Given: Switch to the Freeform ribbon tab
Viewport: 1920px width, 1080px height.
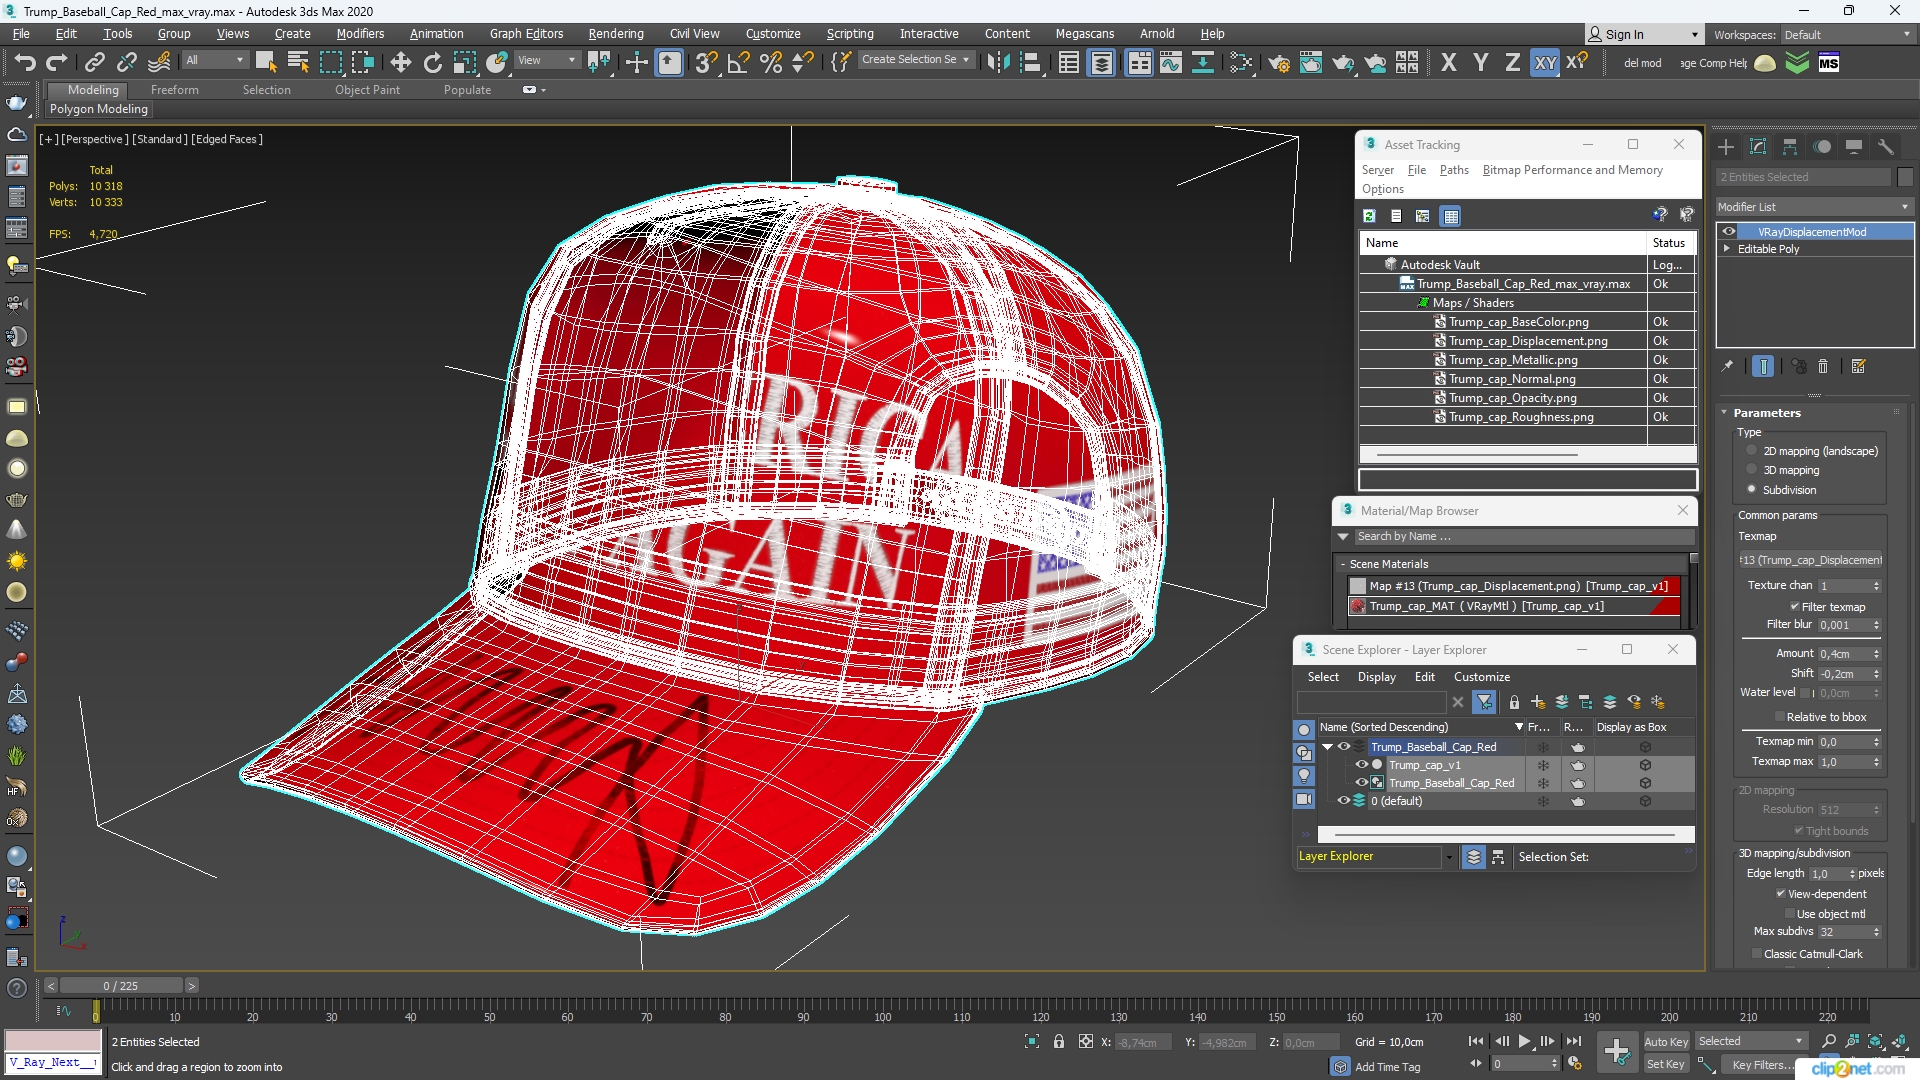Looking at the screenshot, I should (174, 90).
